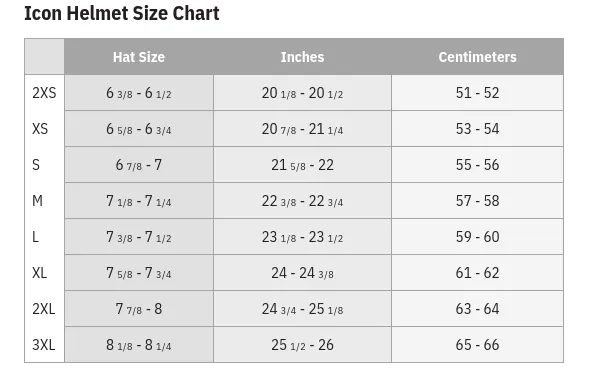The width and height of the screenshot is (606, 376).
Task: Click the Icon Helmet Size Chart heading
Action: pos(122,13)
